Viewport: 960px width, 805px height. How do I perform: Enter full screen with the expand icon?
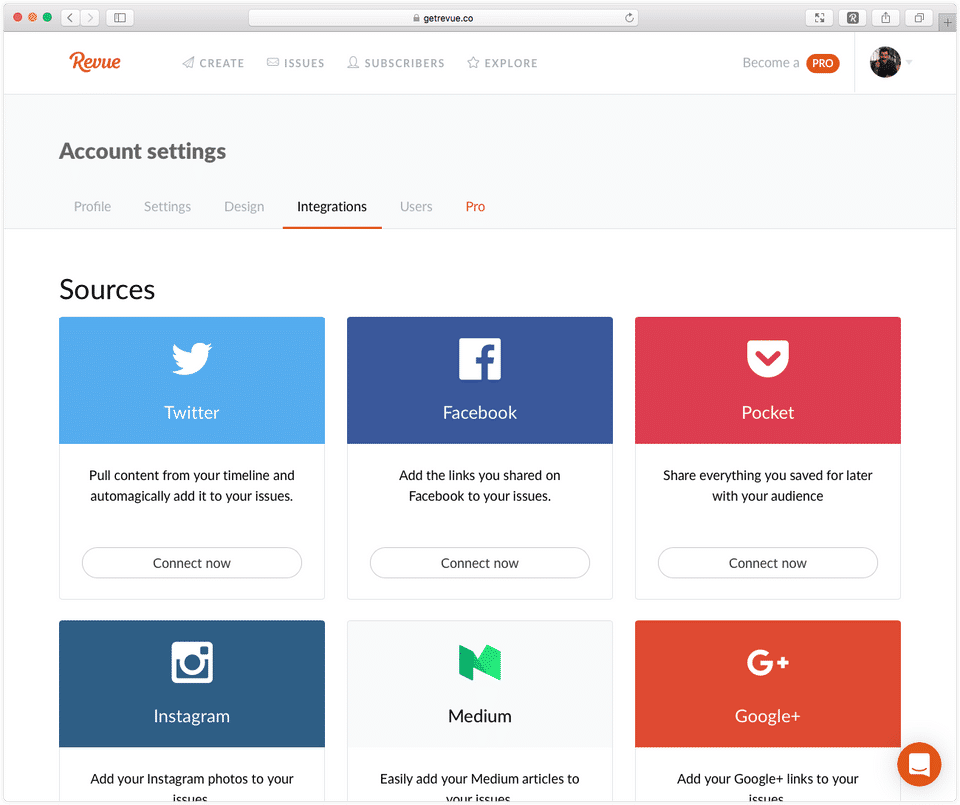[819, 18]
